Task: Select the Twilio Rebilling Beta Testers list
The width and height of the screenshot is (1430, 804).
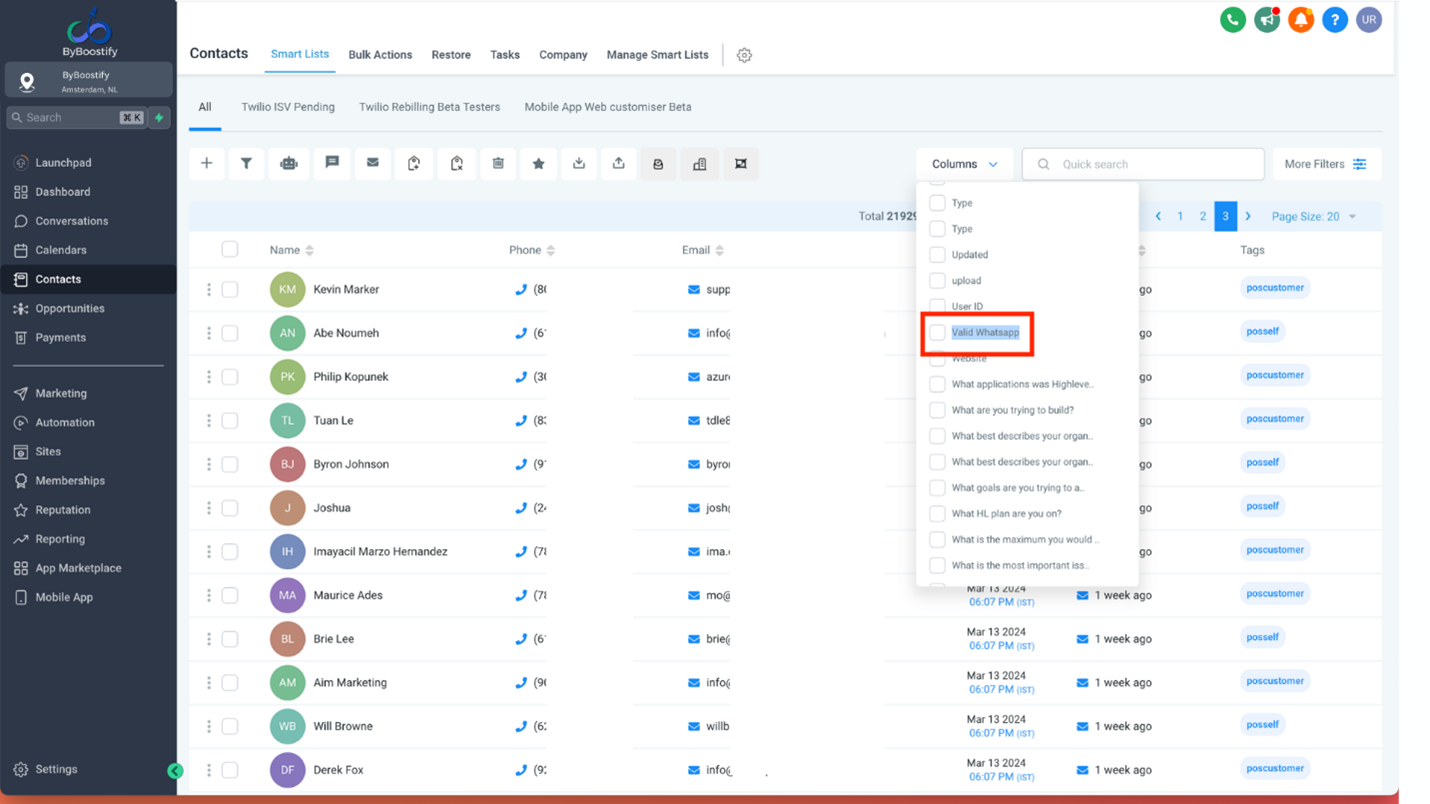Action: pos(430,107)
